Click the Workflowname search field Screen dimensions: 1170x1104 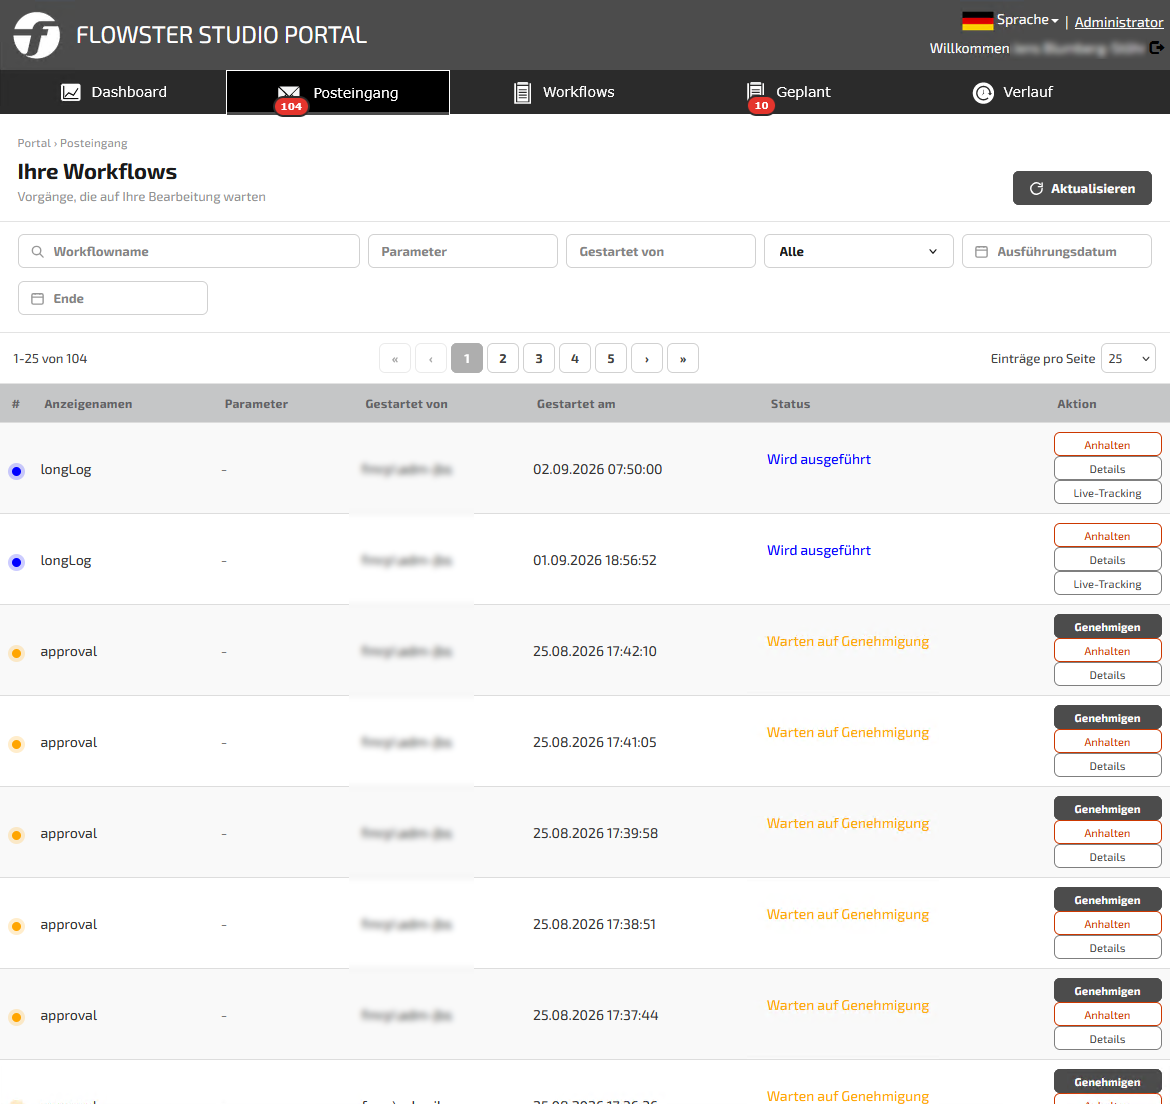pyautogui.click(x=189, y=251)
